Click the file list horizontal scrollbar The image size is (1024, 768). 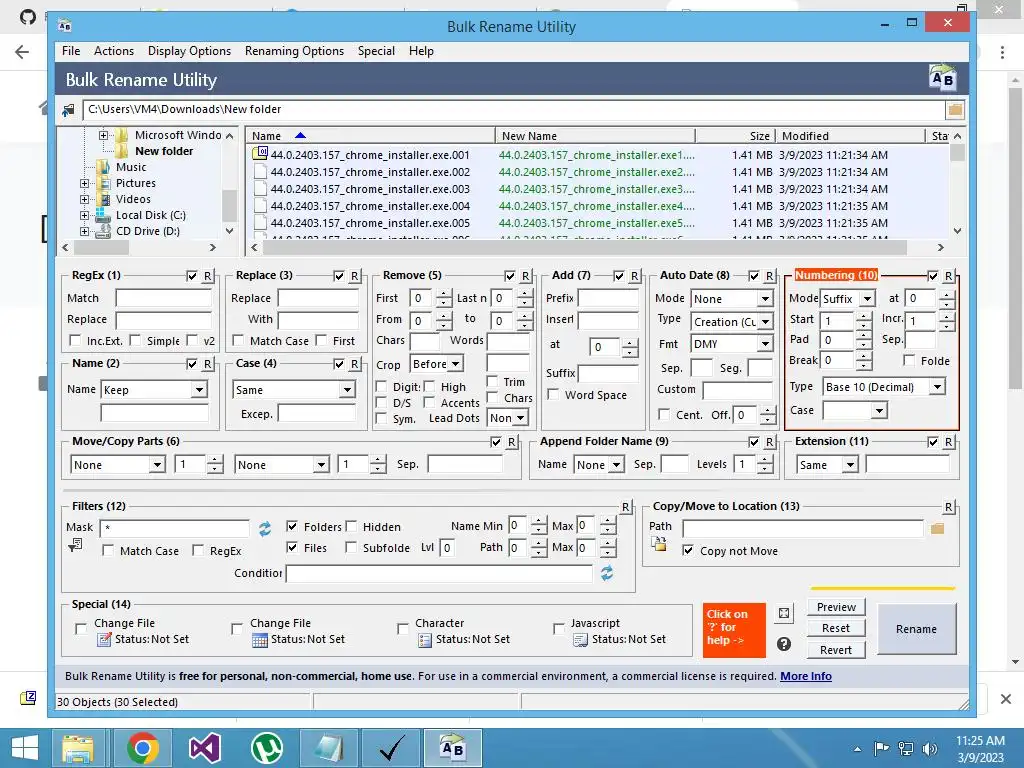tap(584, 248)
